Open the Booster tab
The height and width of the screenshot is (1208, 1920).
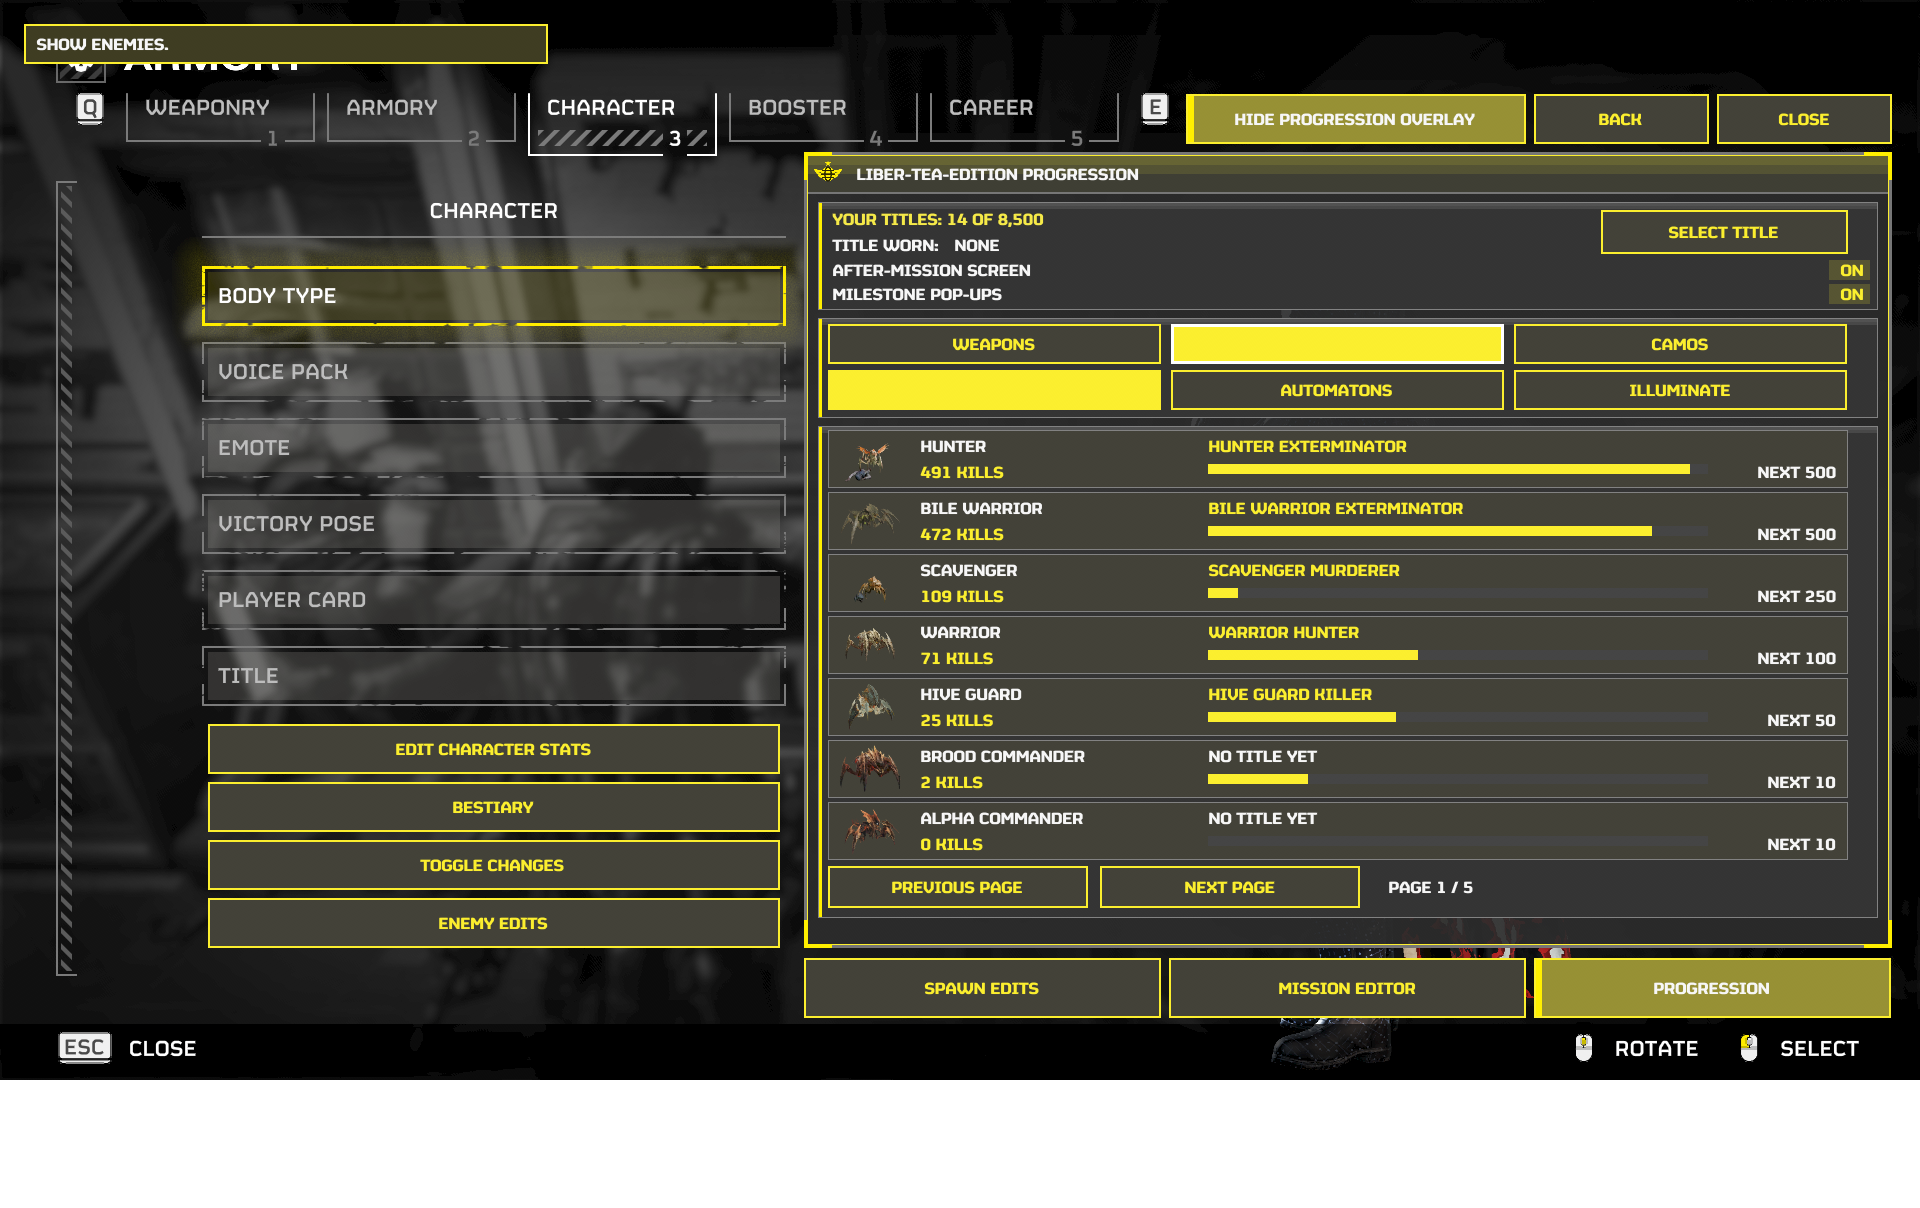pyautogui.click(x=823, y=118)
